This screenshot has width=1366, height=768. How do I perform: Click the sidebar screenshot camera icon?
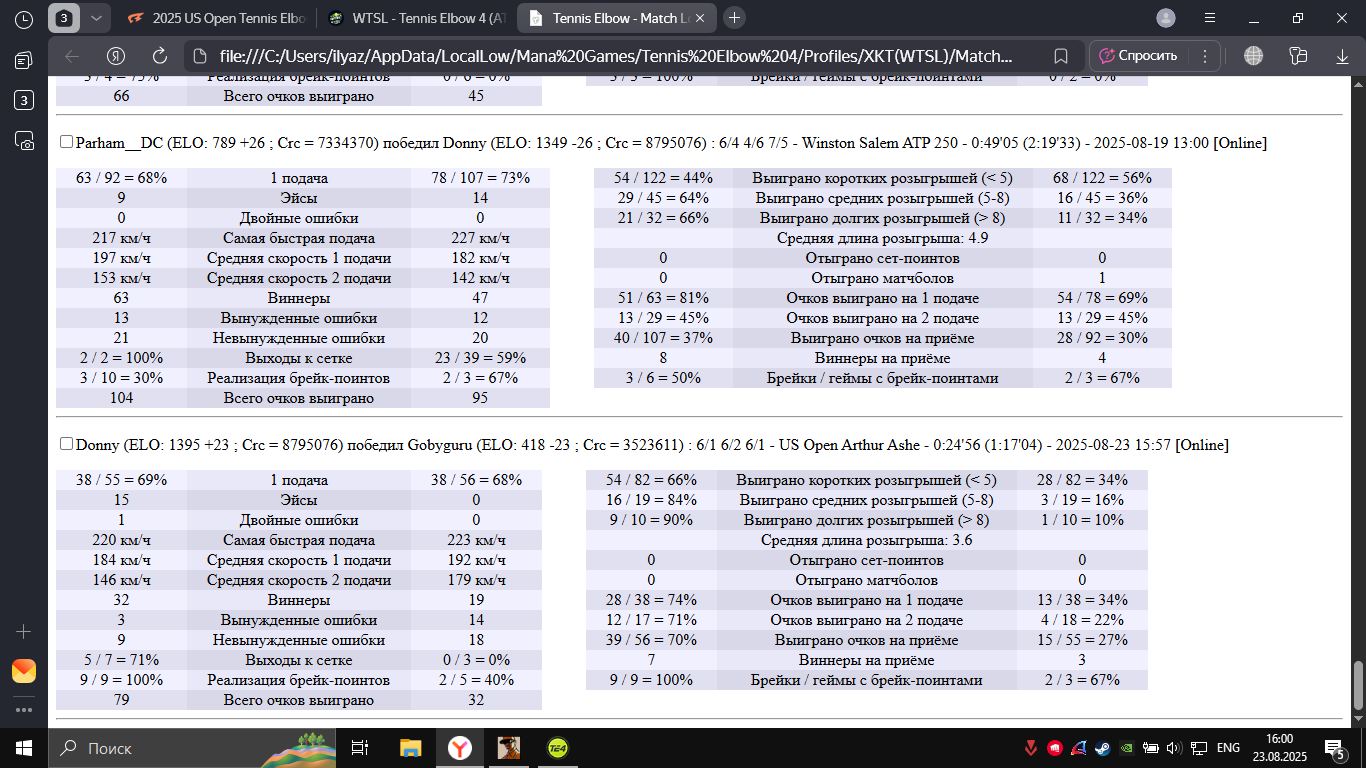coord(24,141)
